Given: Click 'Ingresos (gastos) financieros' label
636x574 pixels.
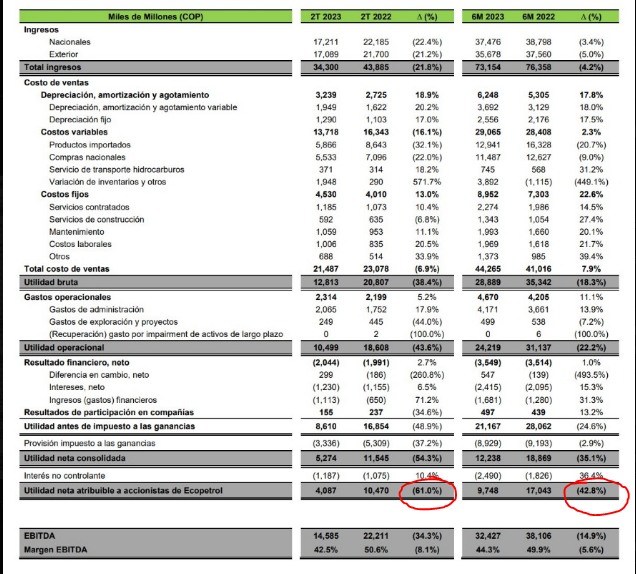Looking at the screenshot, I should click(103, 400).
